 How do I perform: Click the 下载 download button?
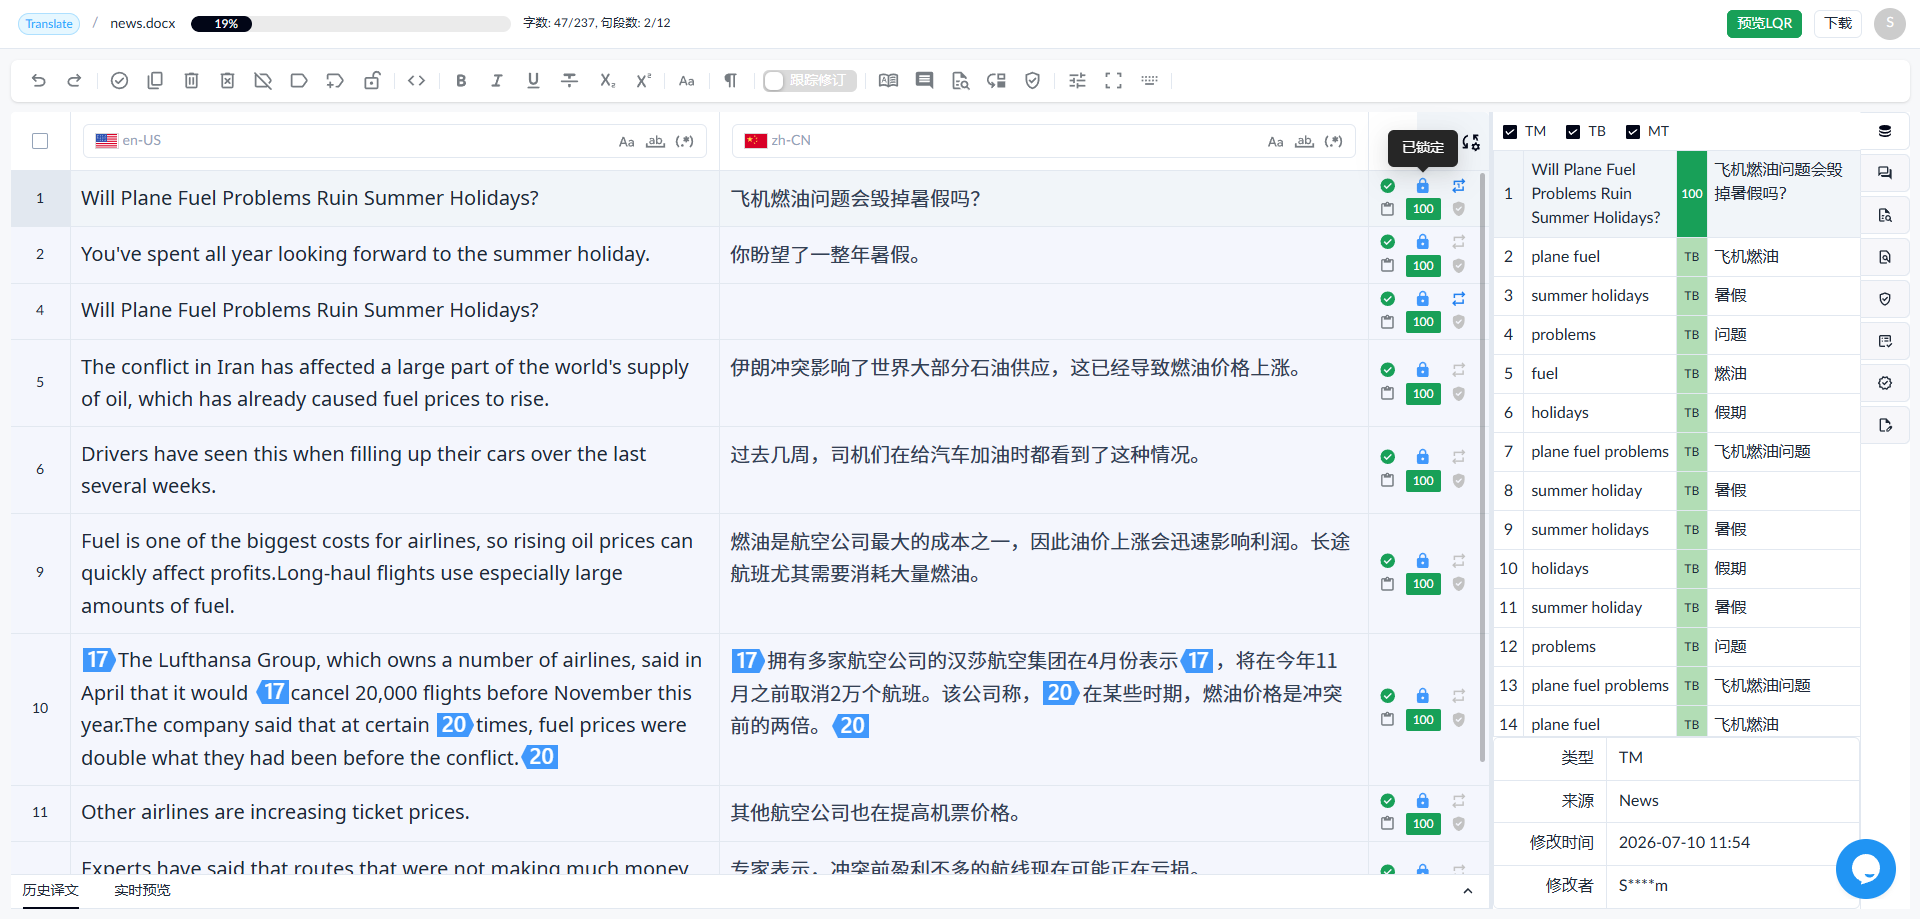1838,24
